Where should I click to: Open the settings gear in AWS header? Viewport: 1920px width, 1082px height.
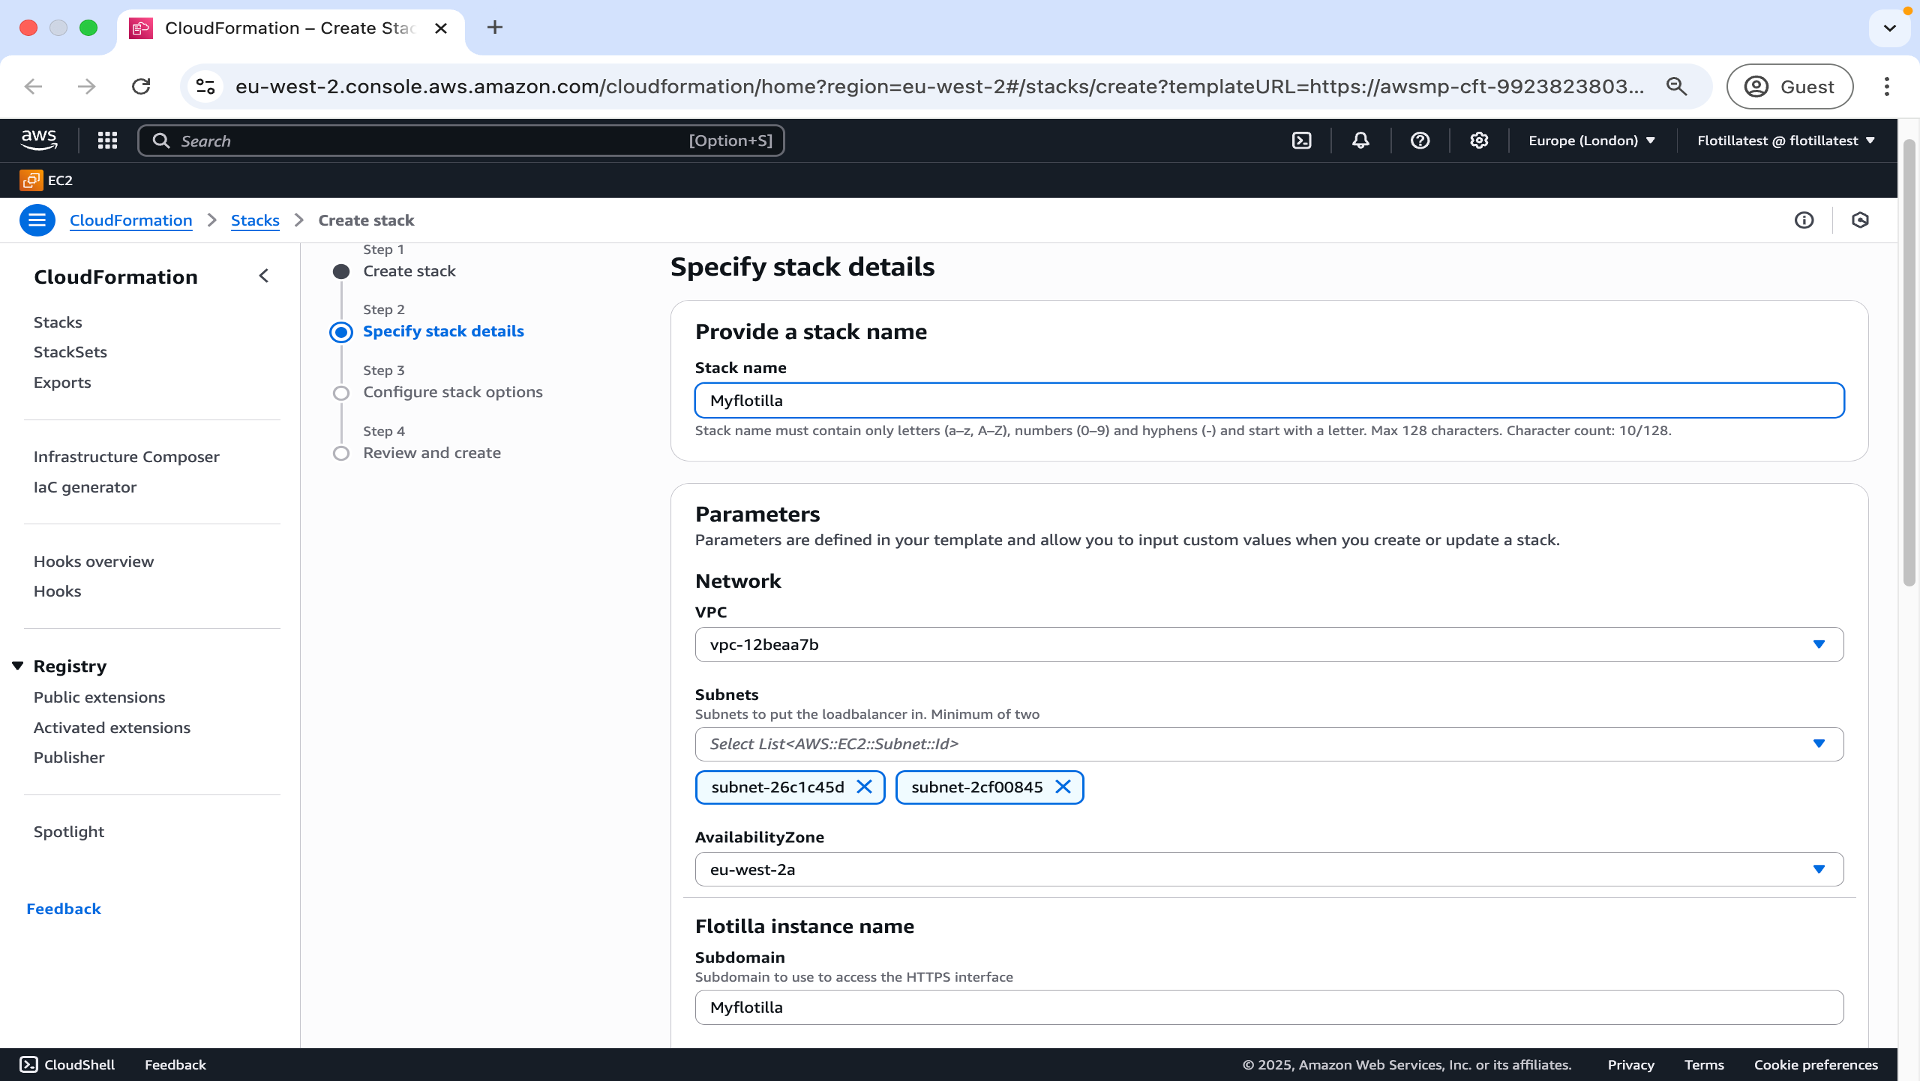click(x=1479, y=141)
